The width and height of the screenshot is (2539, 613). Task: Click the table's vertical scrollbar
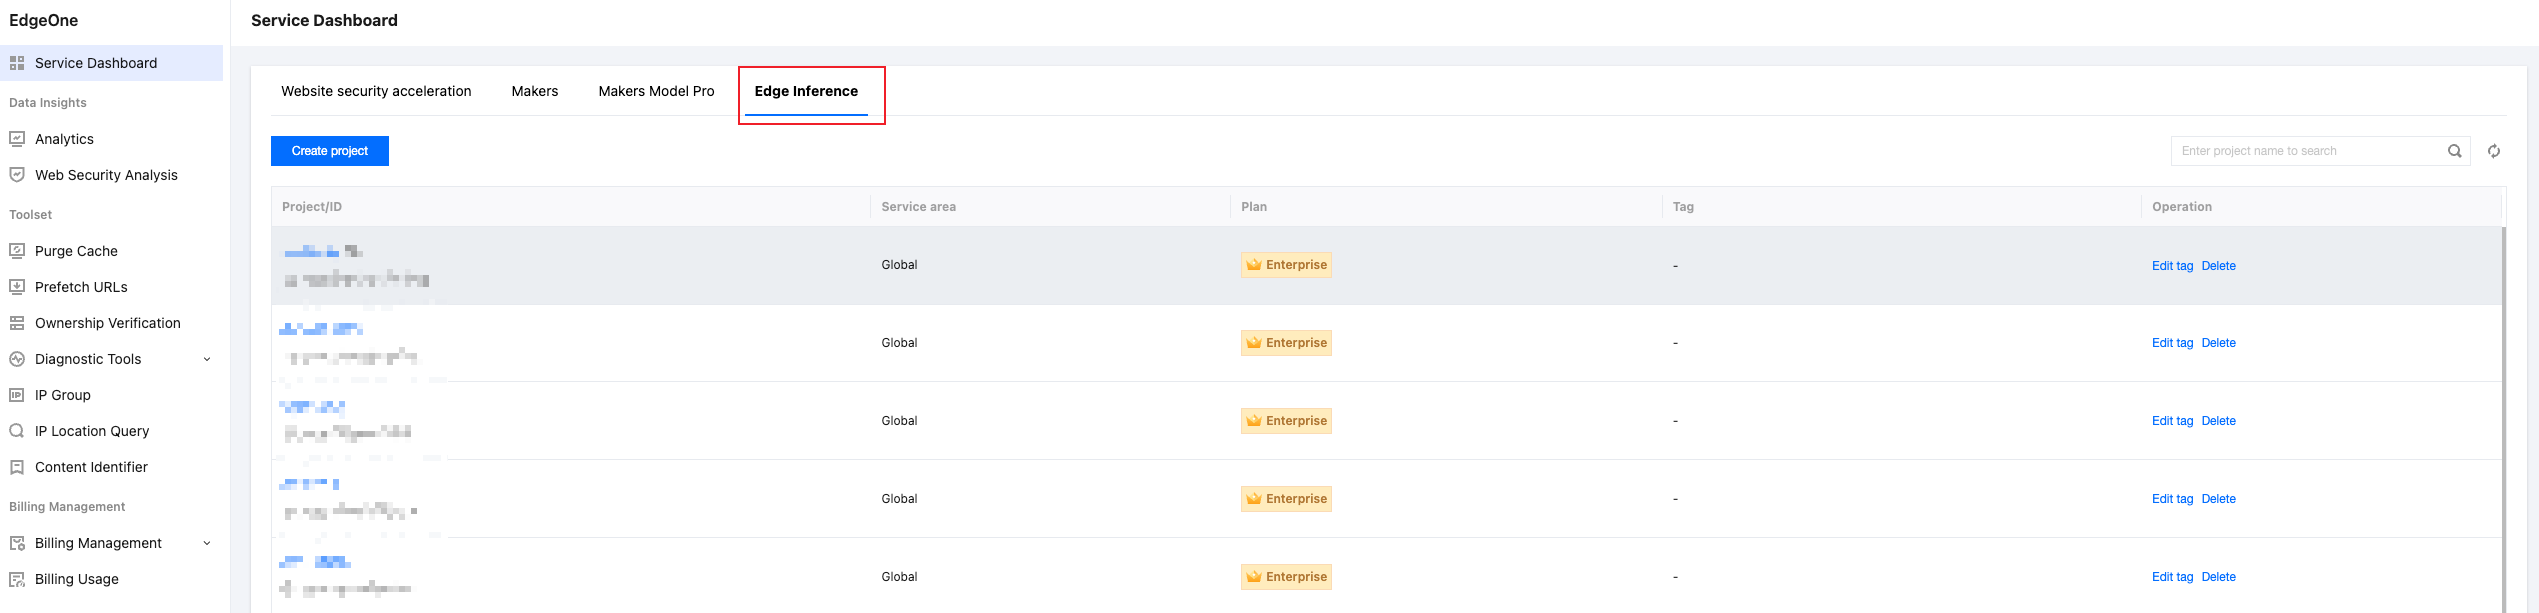pos(2504,420)
